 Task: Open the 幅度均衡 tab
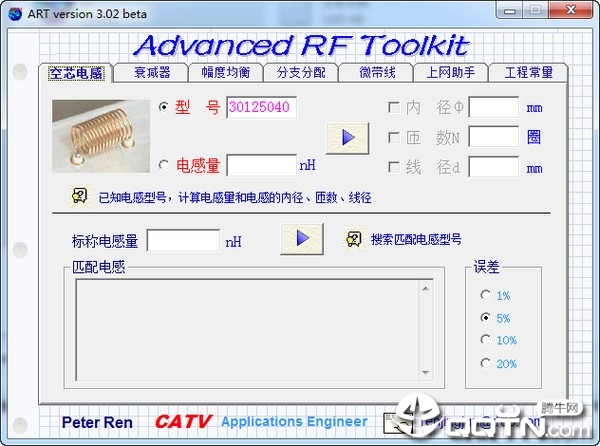pos(226,72)
